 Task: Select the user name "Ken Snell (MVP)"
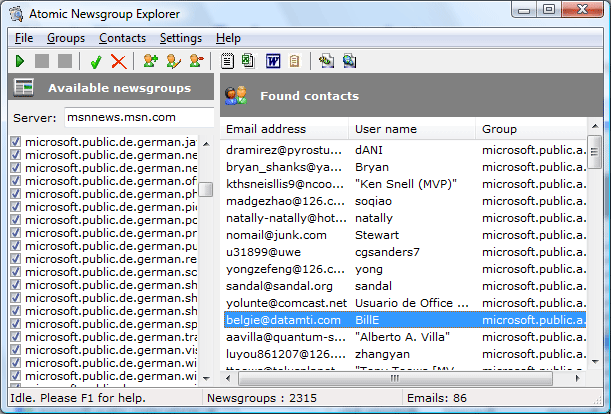406,184
